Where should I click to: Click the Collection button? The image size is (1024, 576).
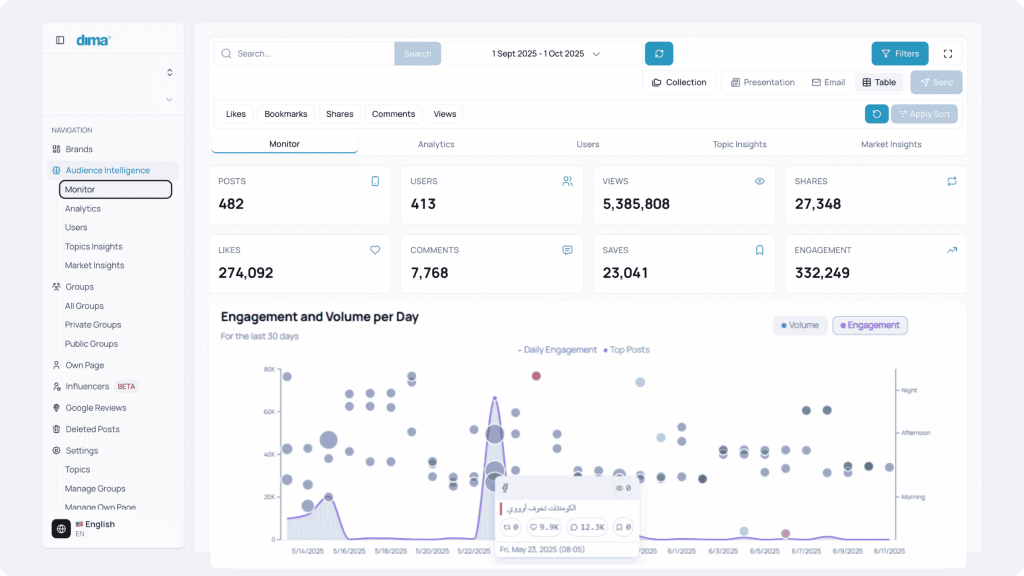point(679,82)
